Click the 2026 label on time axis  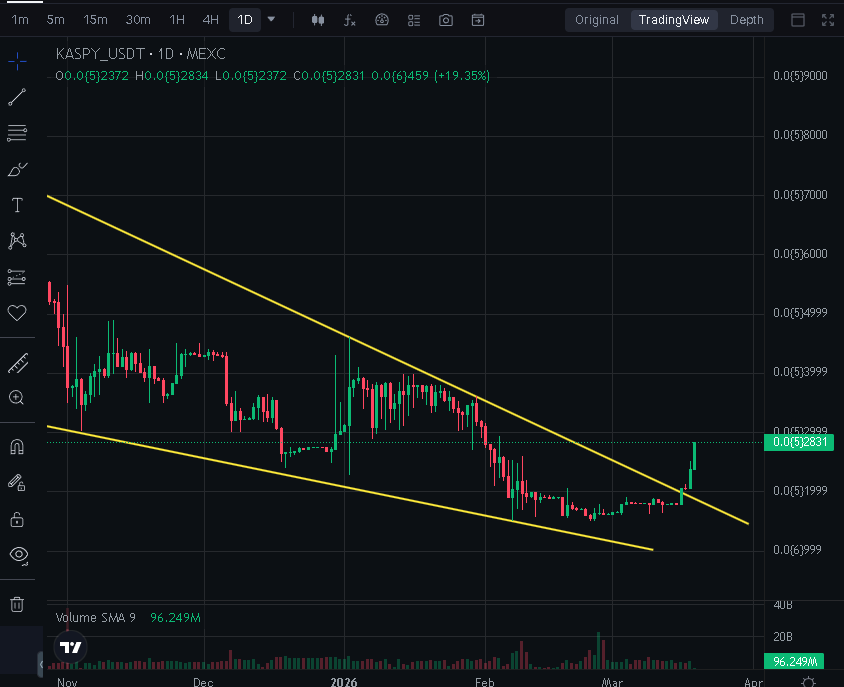[x=344, y=682]
